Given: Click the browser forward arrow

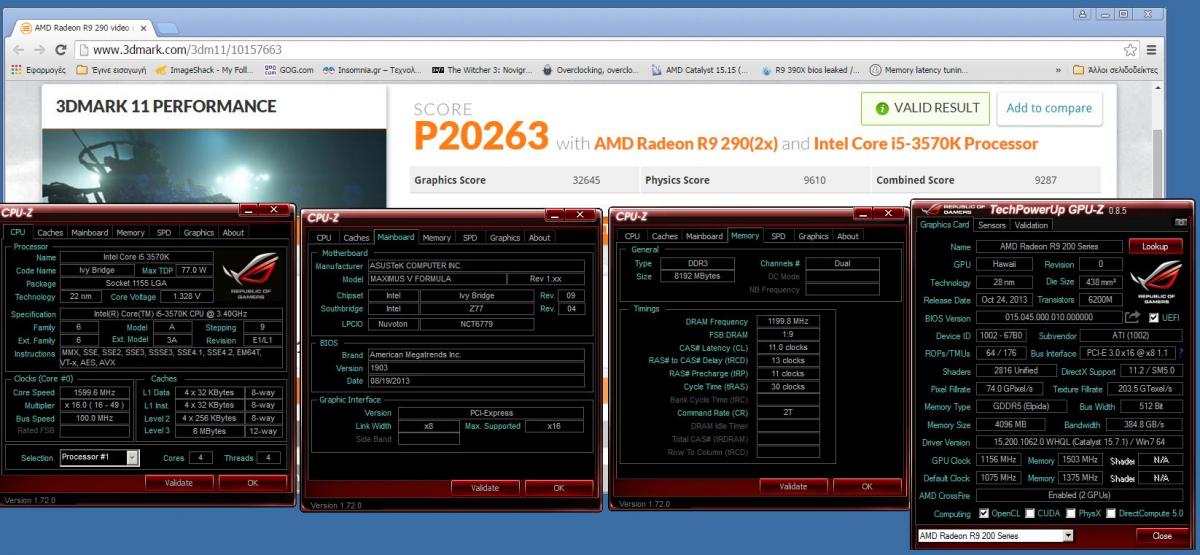Looking at the screenshot, I should 40,49.
